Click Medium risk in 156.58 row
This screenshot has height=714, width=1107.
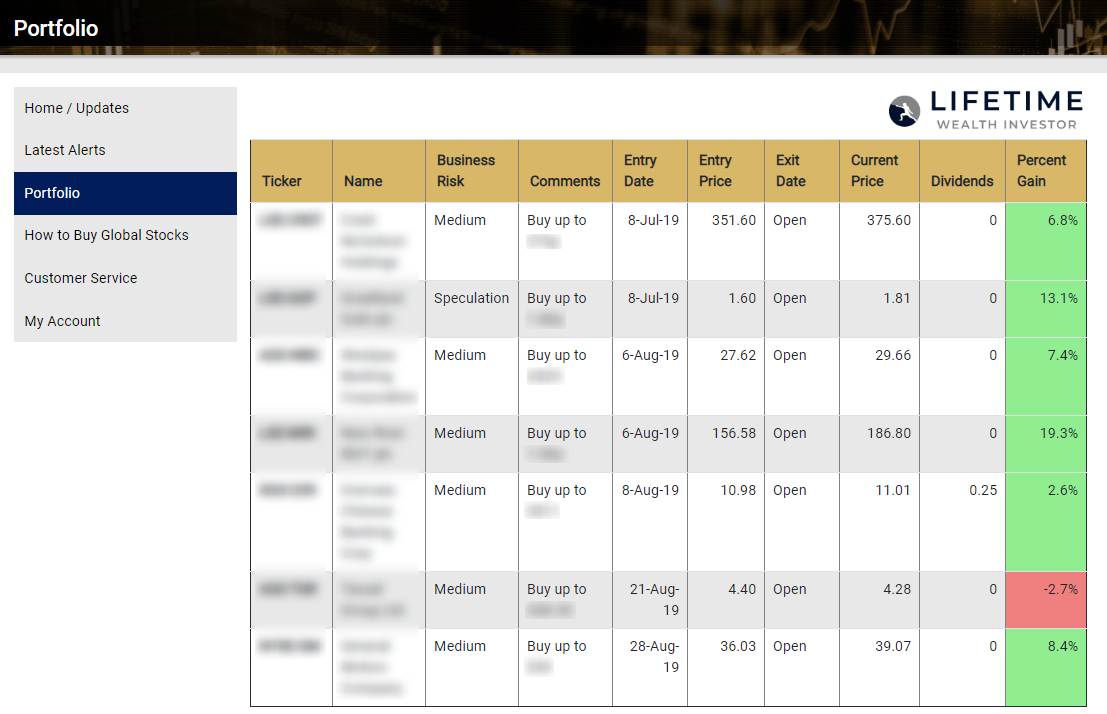(460, 433)
